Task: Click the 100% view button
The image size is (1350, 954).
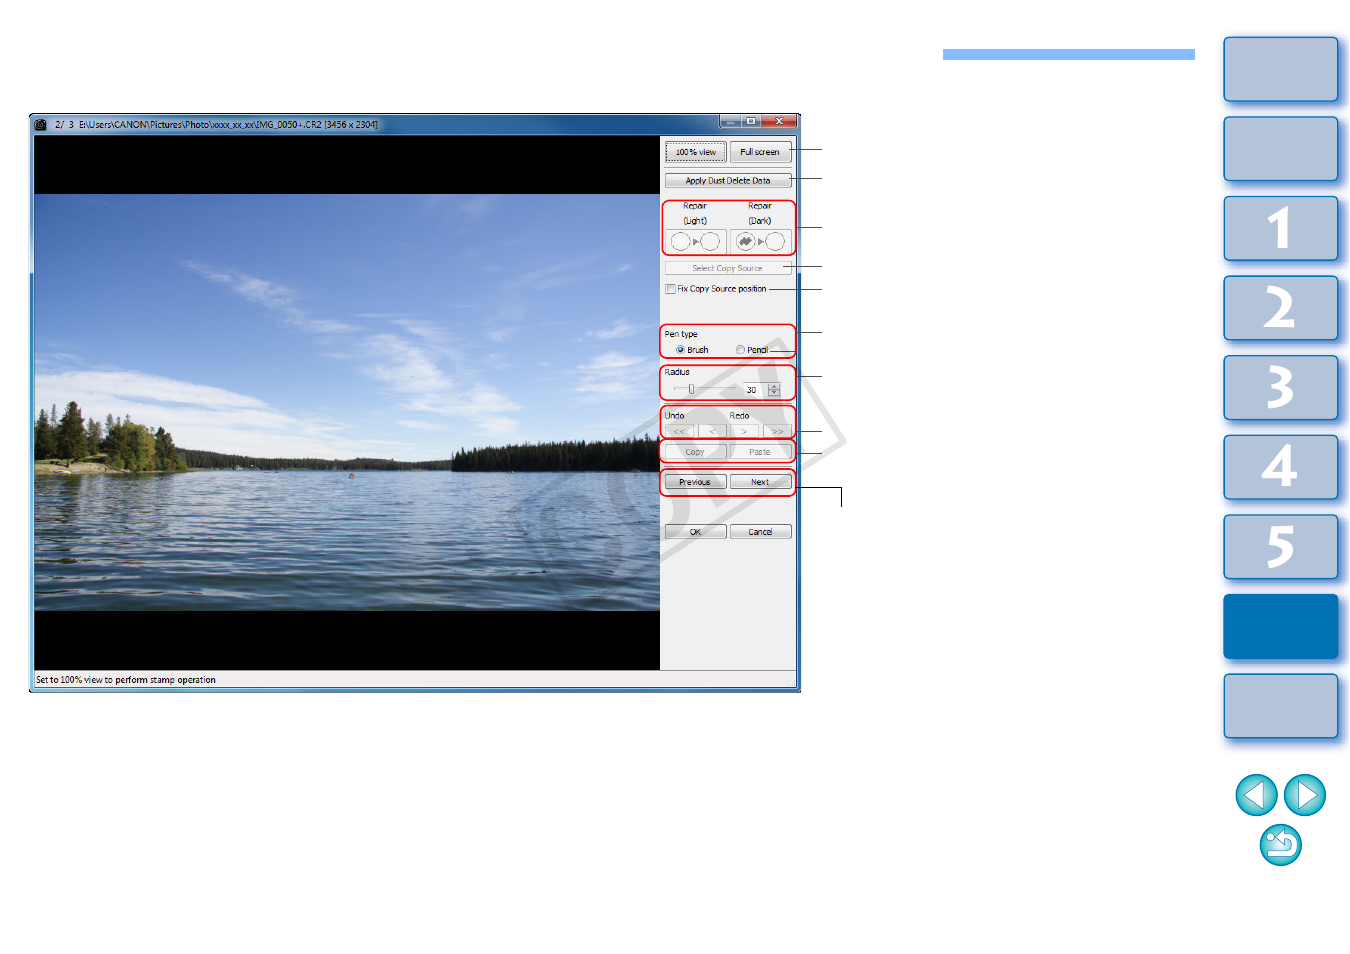Action: point(696,152)
